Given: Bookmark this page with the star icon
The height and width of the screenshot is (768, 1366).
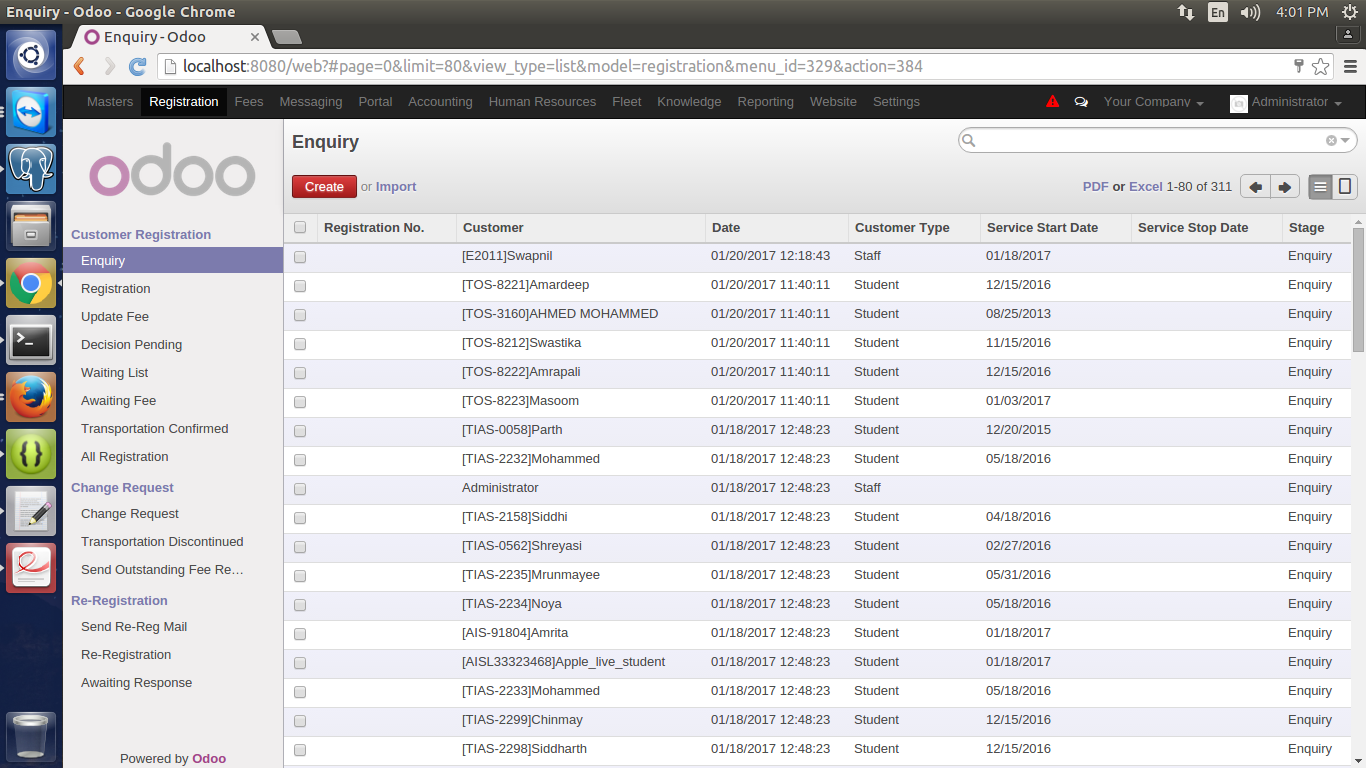Looking at the screenshot, I should click(x=1320, y=67).
